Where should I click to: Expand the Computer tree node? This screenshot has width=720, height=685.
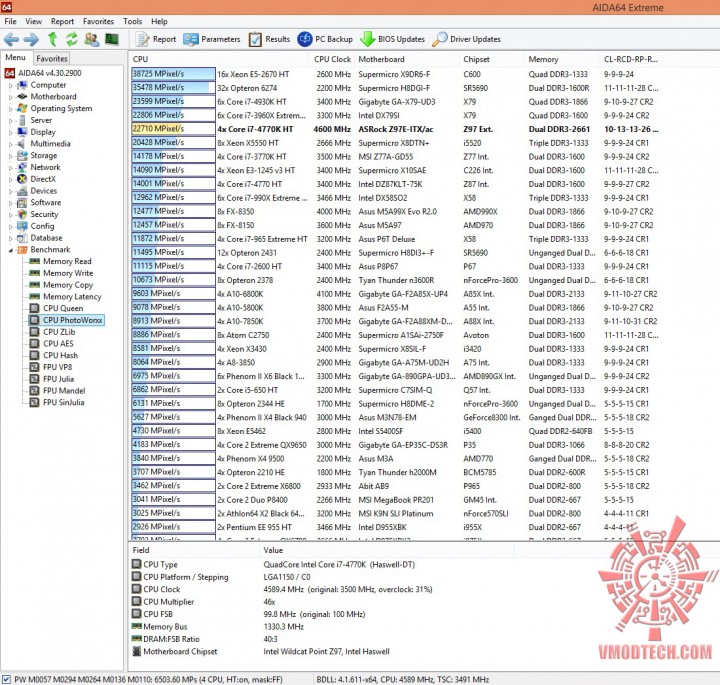pyautogui.click(x=11, y=85)
